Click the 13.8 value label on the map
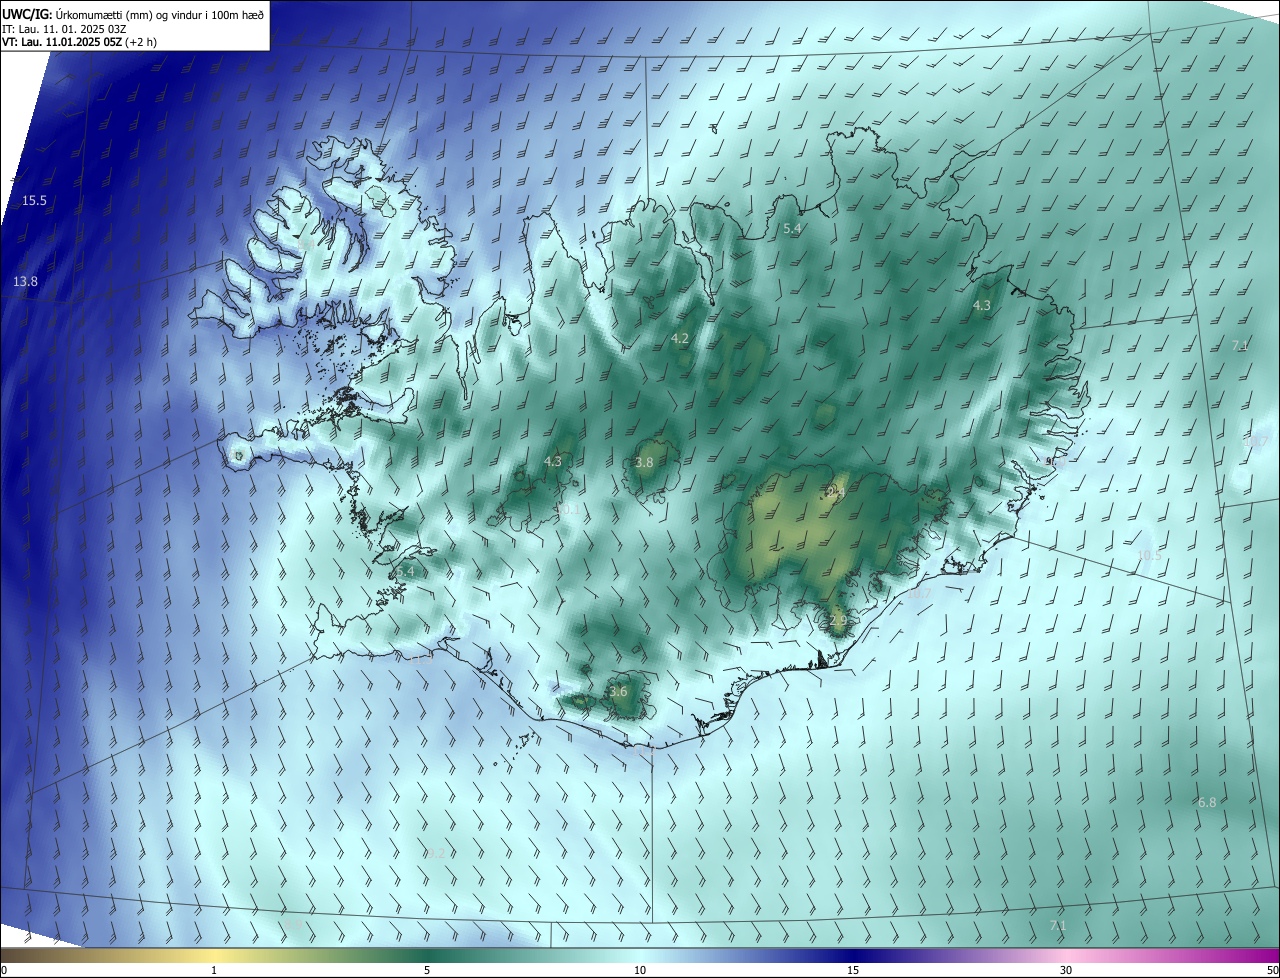This screenshot has width=1280, height=978. pyautogui.click(x=25, y=282)
